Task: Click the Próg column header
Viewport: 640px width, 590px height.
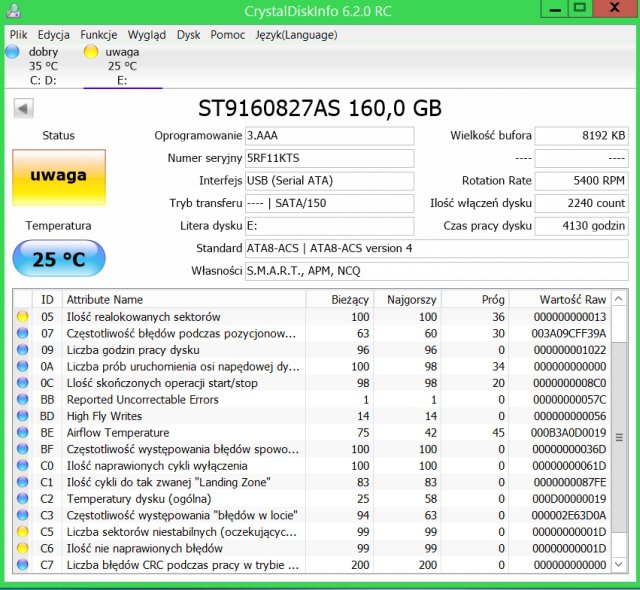Action: coord(475,299)
